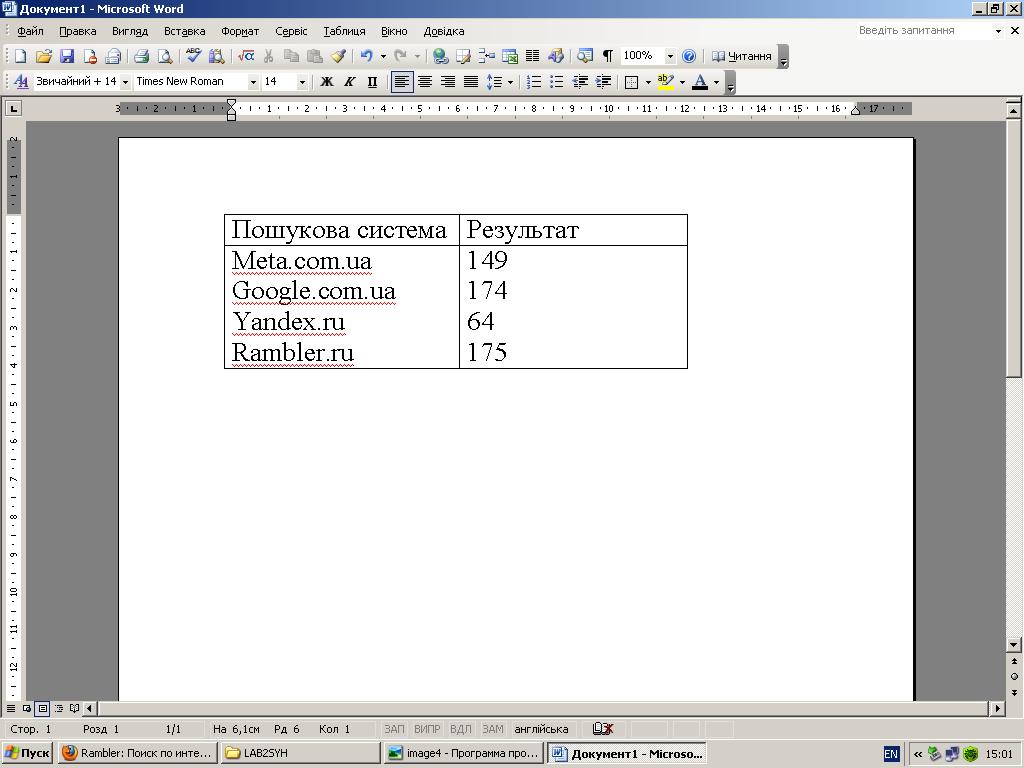Viewport: 1024px width, 768px height.
Task: Click the Permission icon next to Save
Action: point(90,56)
